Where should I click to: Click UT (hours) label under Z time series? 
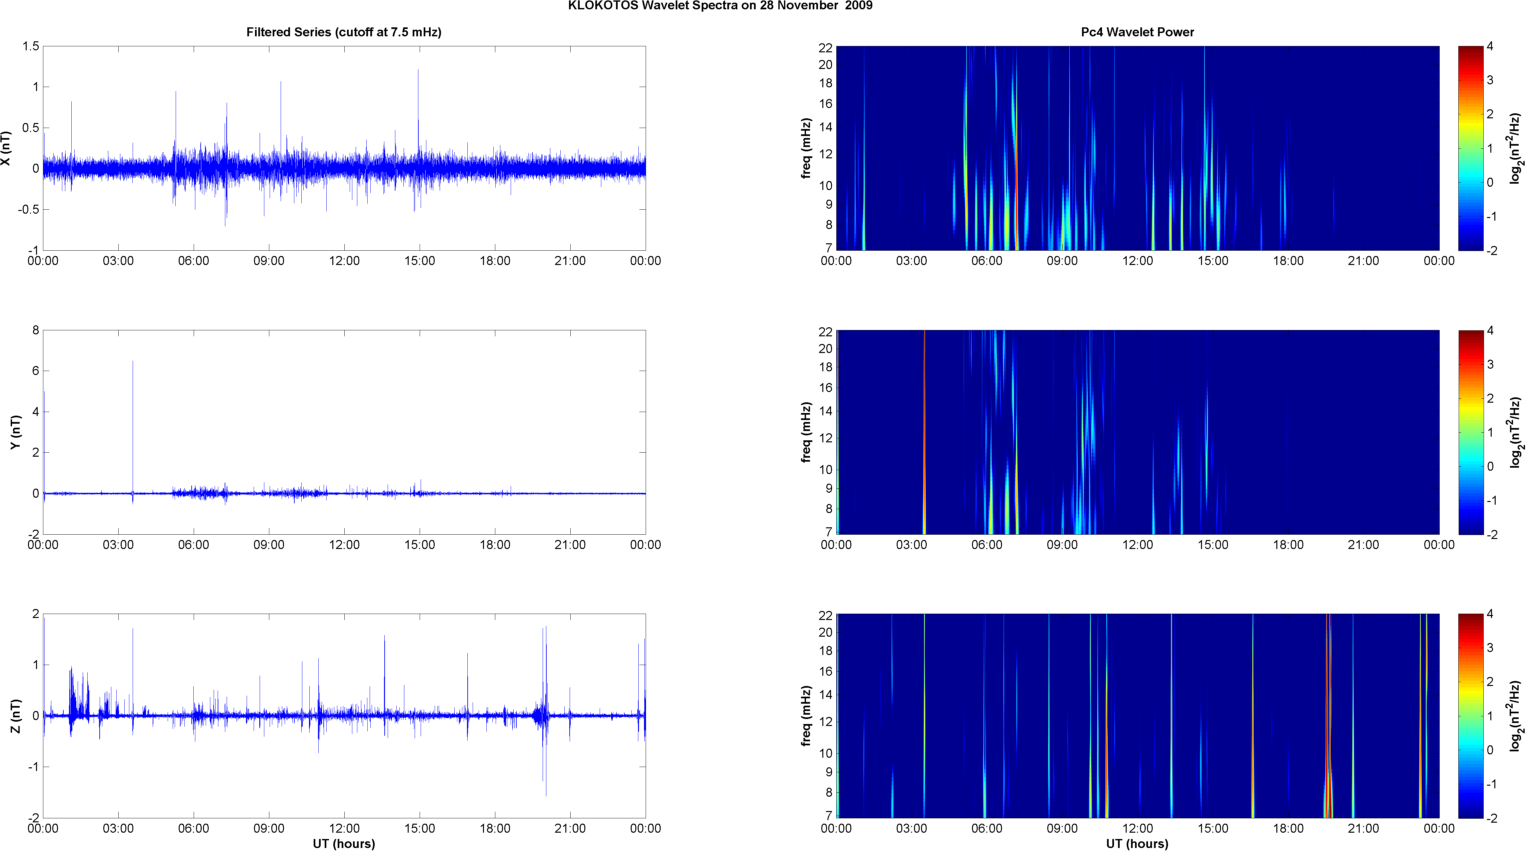click(x=343, y=843)
